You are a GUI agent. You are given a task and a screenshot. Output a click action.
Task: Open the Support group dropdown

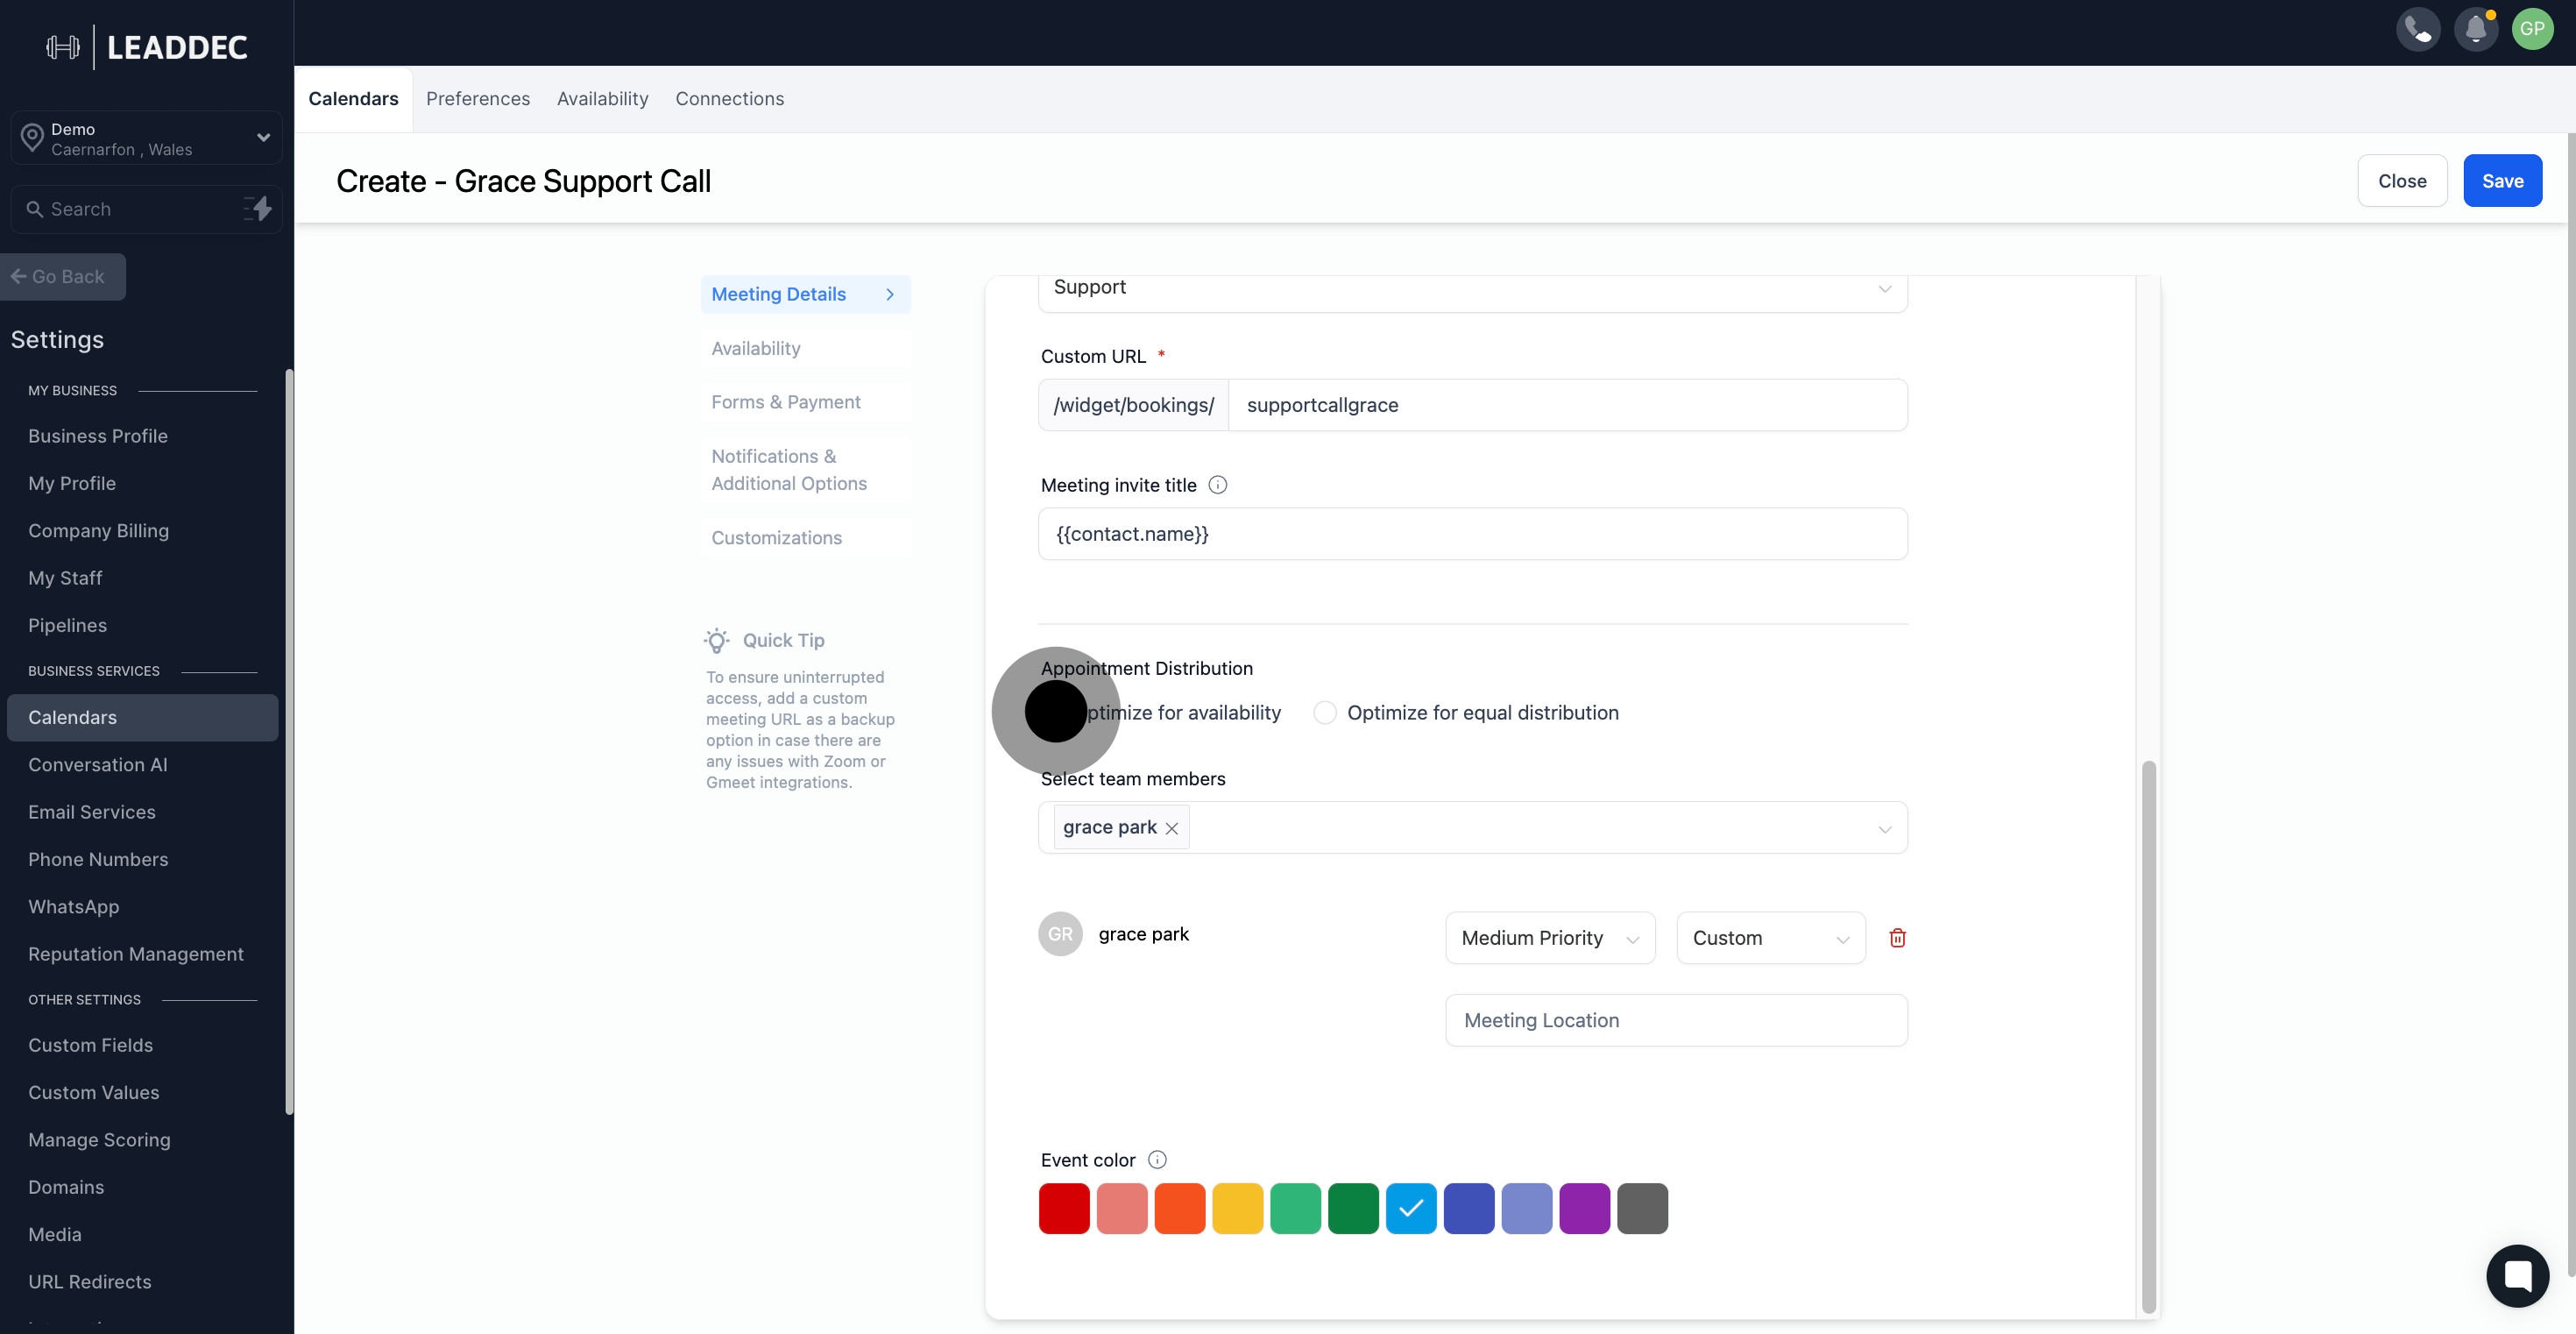pyautogui.click(x=1473, y=288)
